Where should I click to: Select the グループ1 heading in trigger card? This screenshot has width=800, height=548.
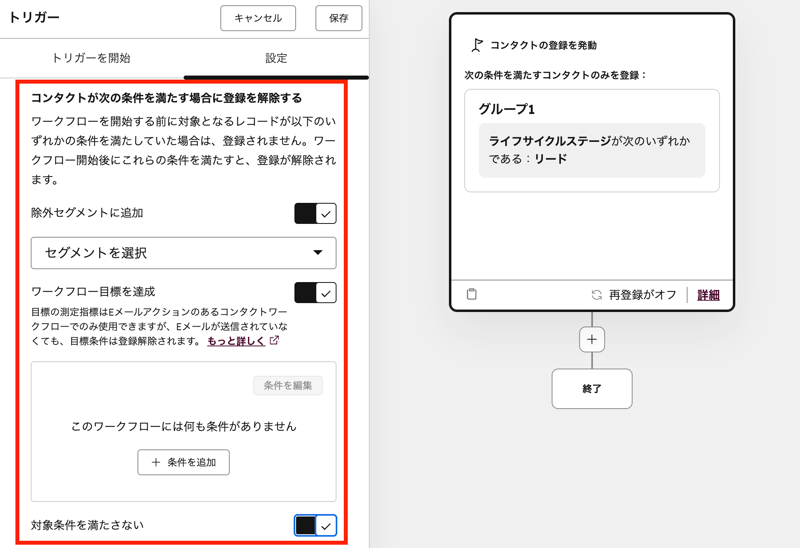click(506, 109)
